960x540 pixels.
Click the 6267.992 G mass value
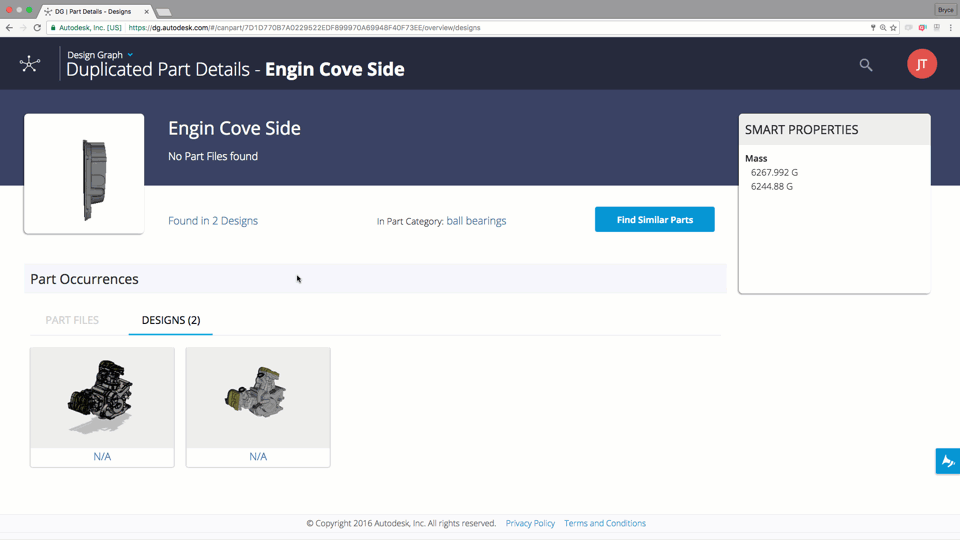pyautogui.click(x=774, y=172)
